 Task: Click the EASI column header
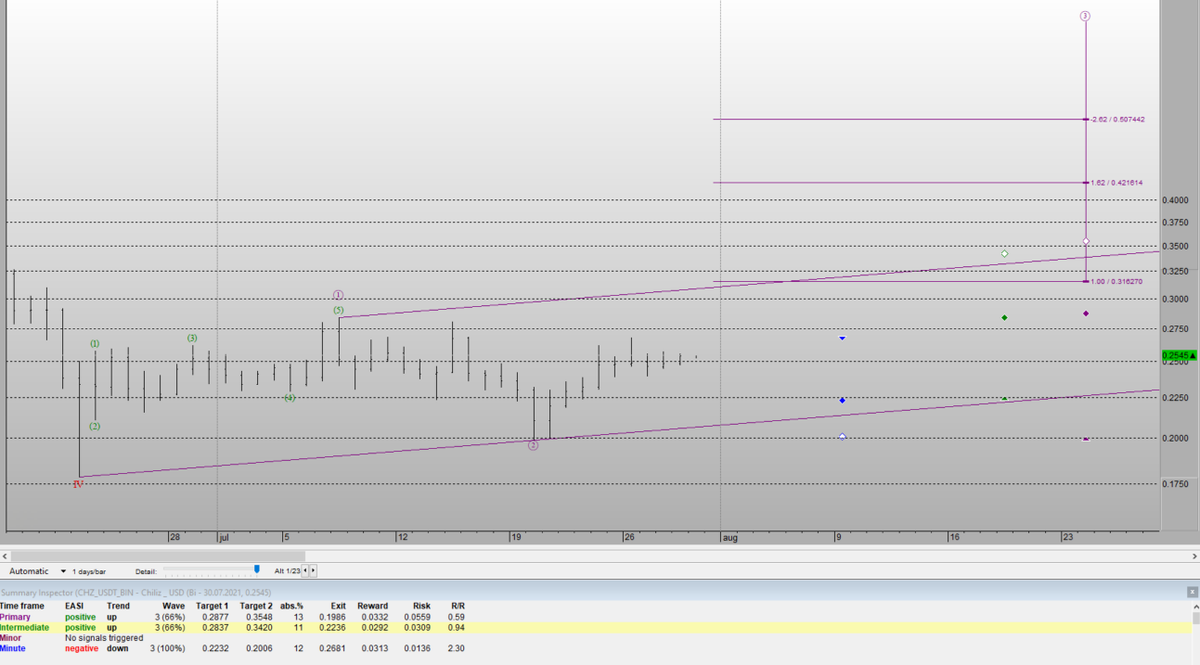[74, 606]
